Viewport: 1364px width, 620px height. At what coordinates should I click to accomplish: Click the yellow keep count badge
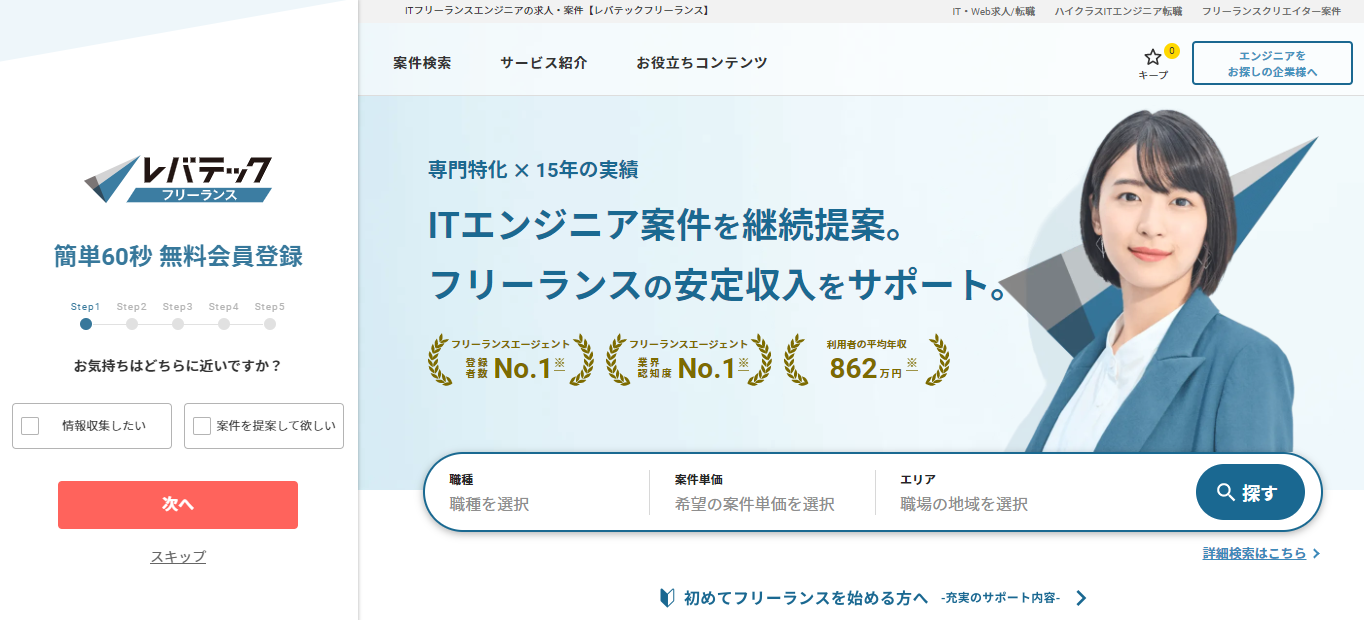(1171, 51)
